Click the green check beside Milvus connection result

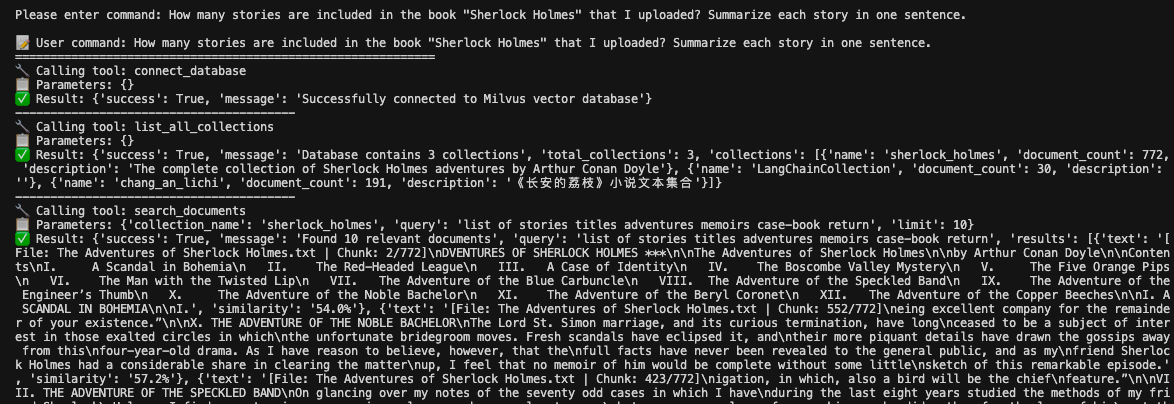[x=22, y=99]
